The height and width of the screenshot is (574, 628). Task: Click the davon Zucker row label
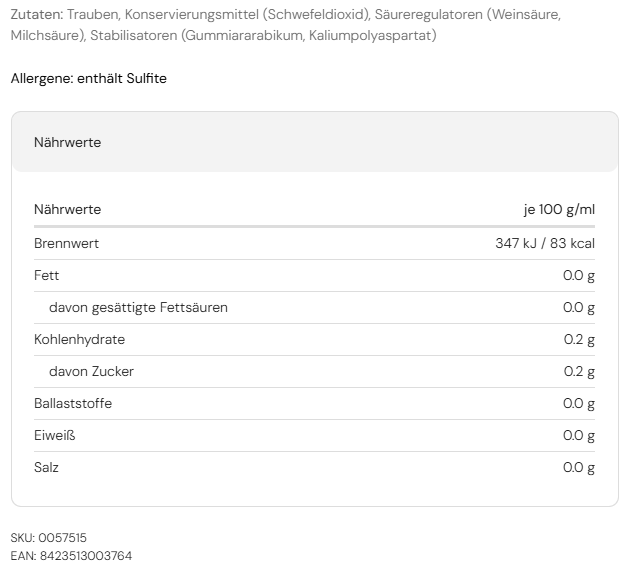pos(91,371)
